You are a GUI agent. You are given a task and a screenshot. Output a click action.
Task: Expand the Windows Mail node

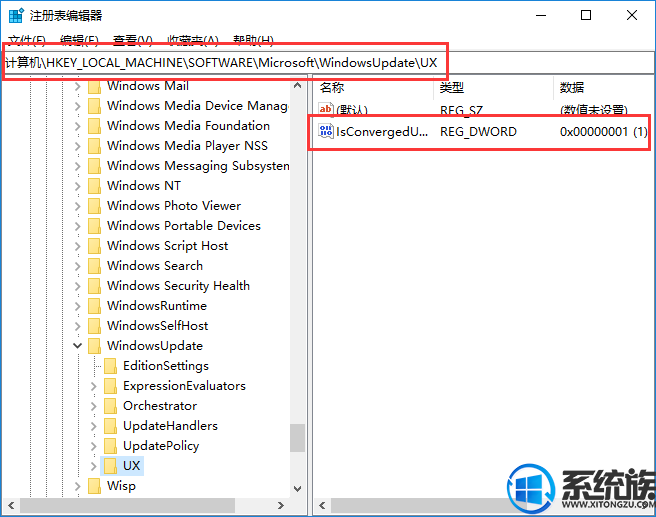point(78,86)
